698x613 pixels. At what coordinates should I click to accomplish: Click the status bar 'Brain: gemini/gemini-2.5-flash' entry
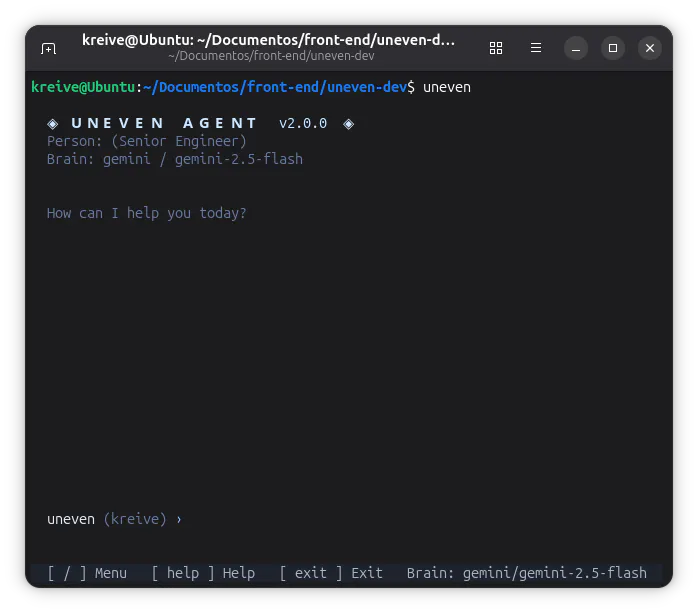click(x=527, y=573)
